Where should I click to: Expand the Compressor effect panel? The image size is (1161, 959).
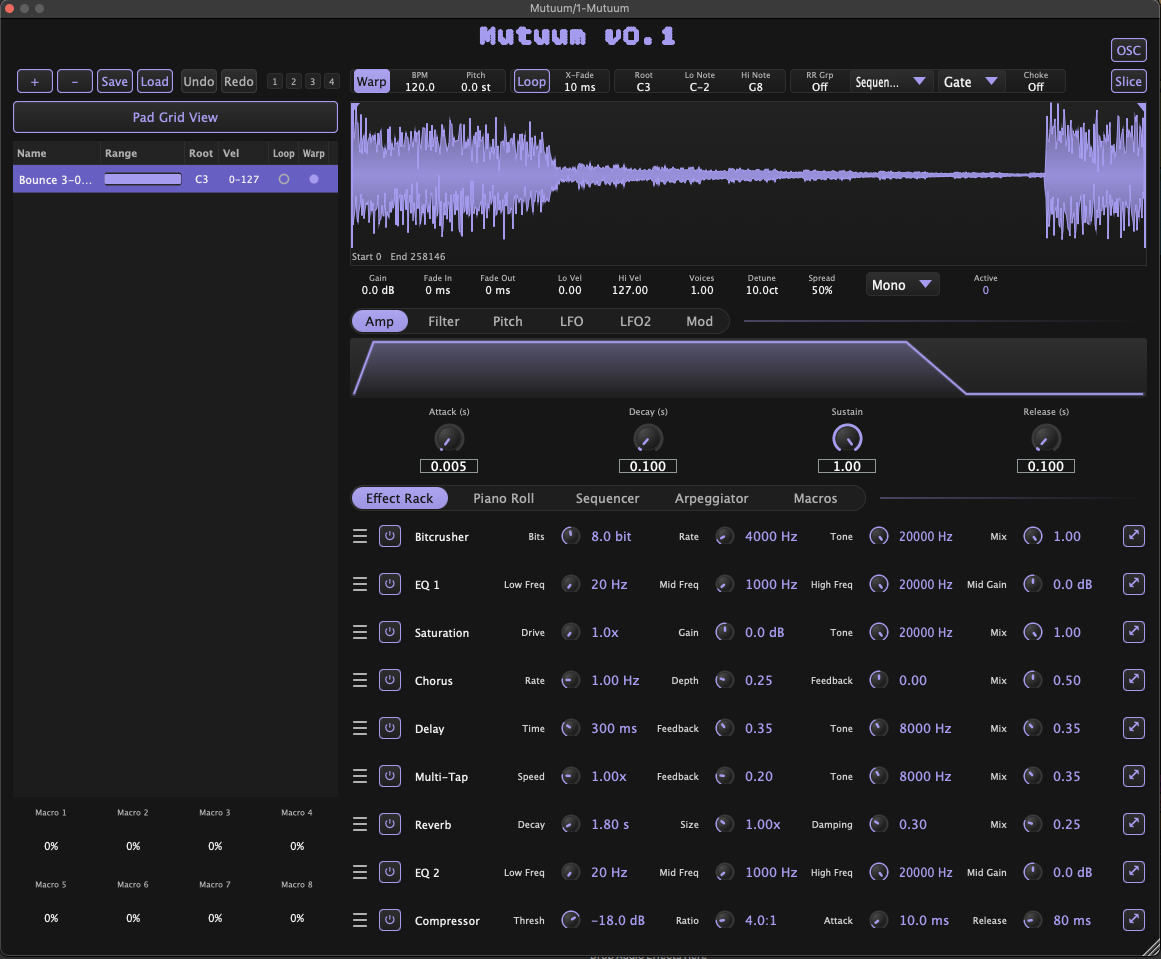tap(1134, 920)
